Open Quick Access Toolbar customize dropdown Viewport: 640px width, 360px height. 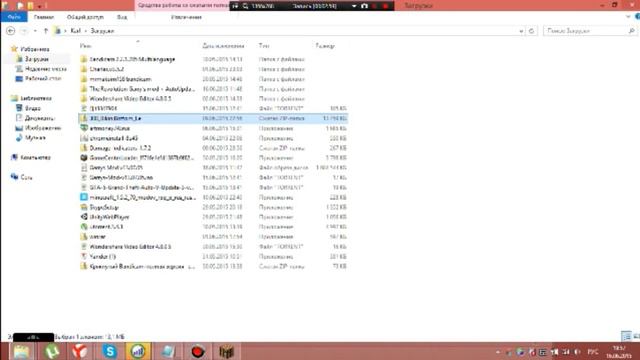point(39,6)
